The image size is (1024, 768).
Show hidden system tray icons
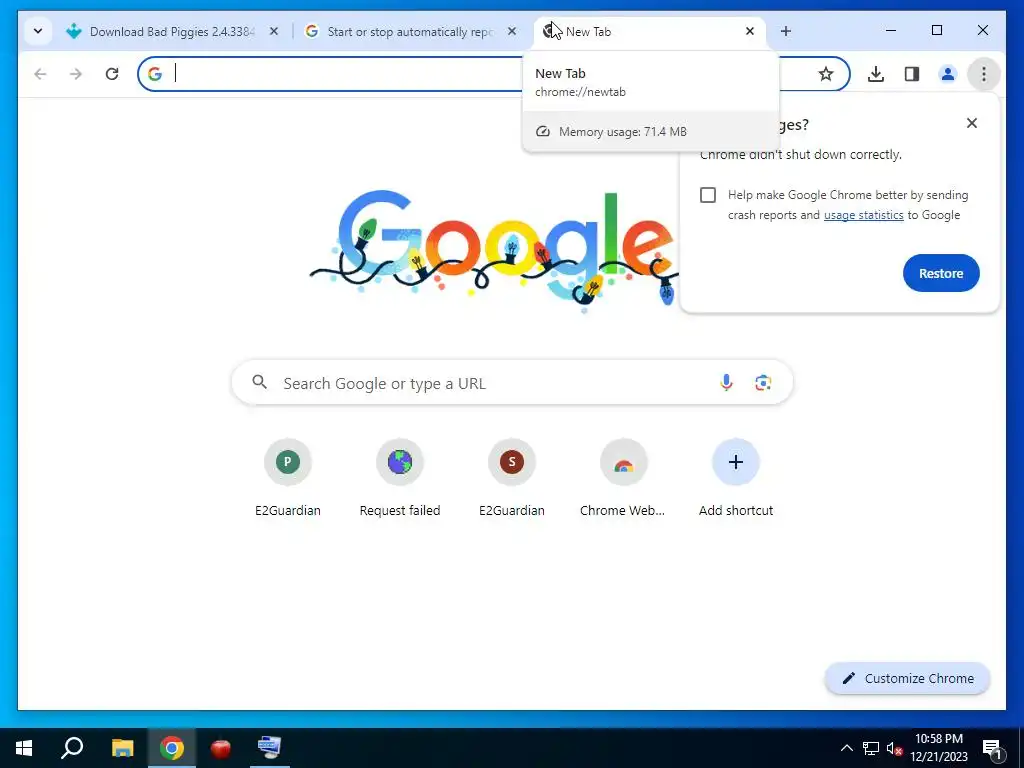(846, 748)
